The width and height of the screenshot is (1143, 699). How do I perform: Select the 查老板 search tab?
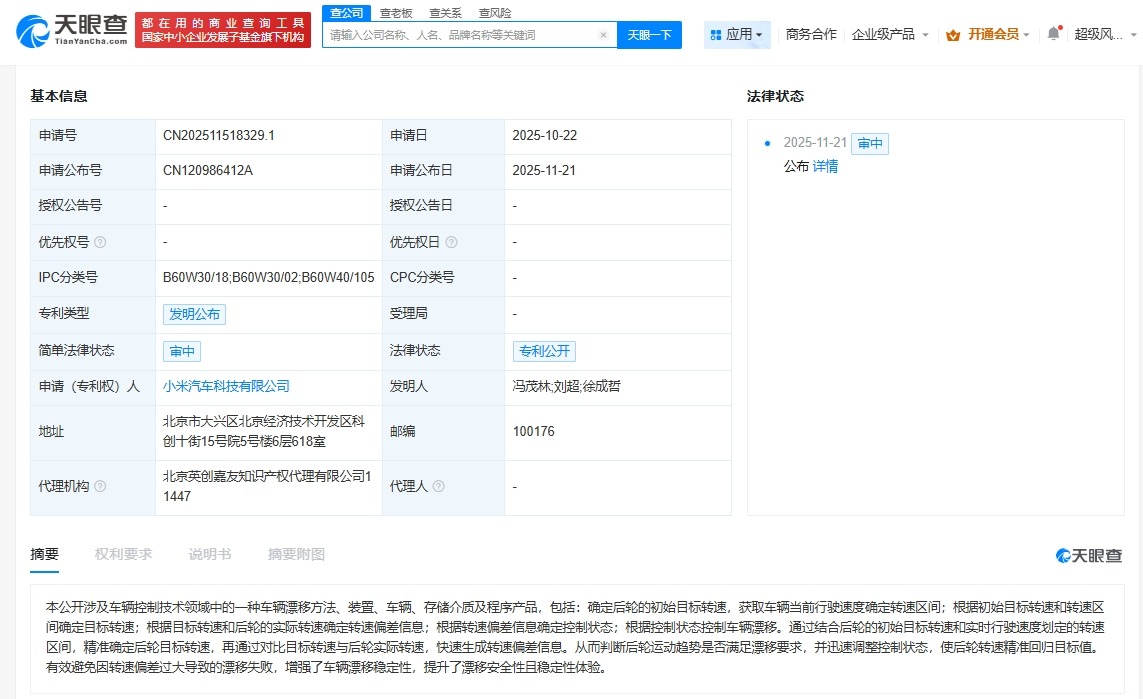tap(394, 13)
